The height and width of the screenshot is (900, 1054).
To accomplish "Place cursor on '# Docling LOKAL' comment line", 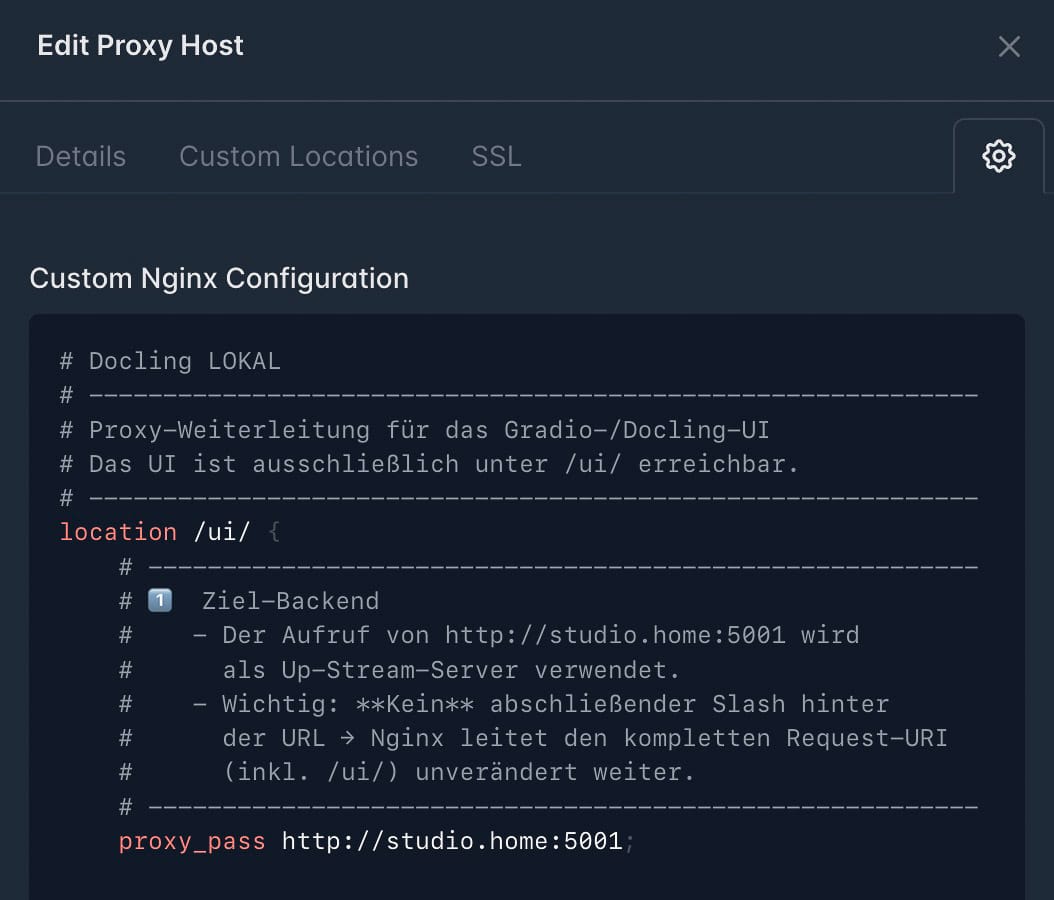I will pyautogui.click(x=170, y=361).
